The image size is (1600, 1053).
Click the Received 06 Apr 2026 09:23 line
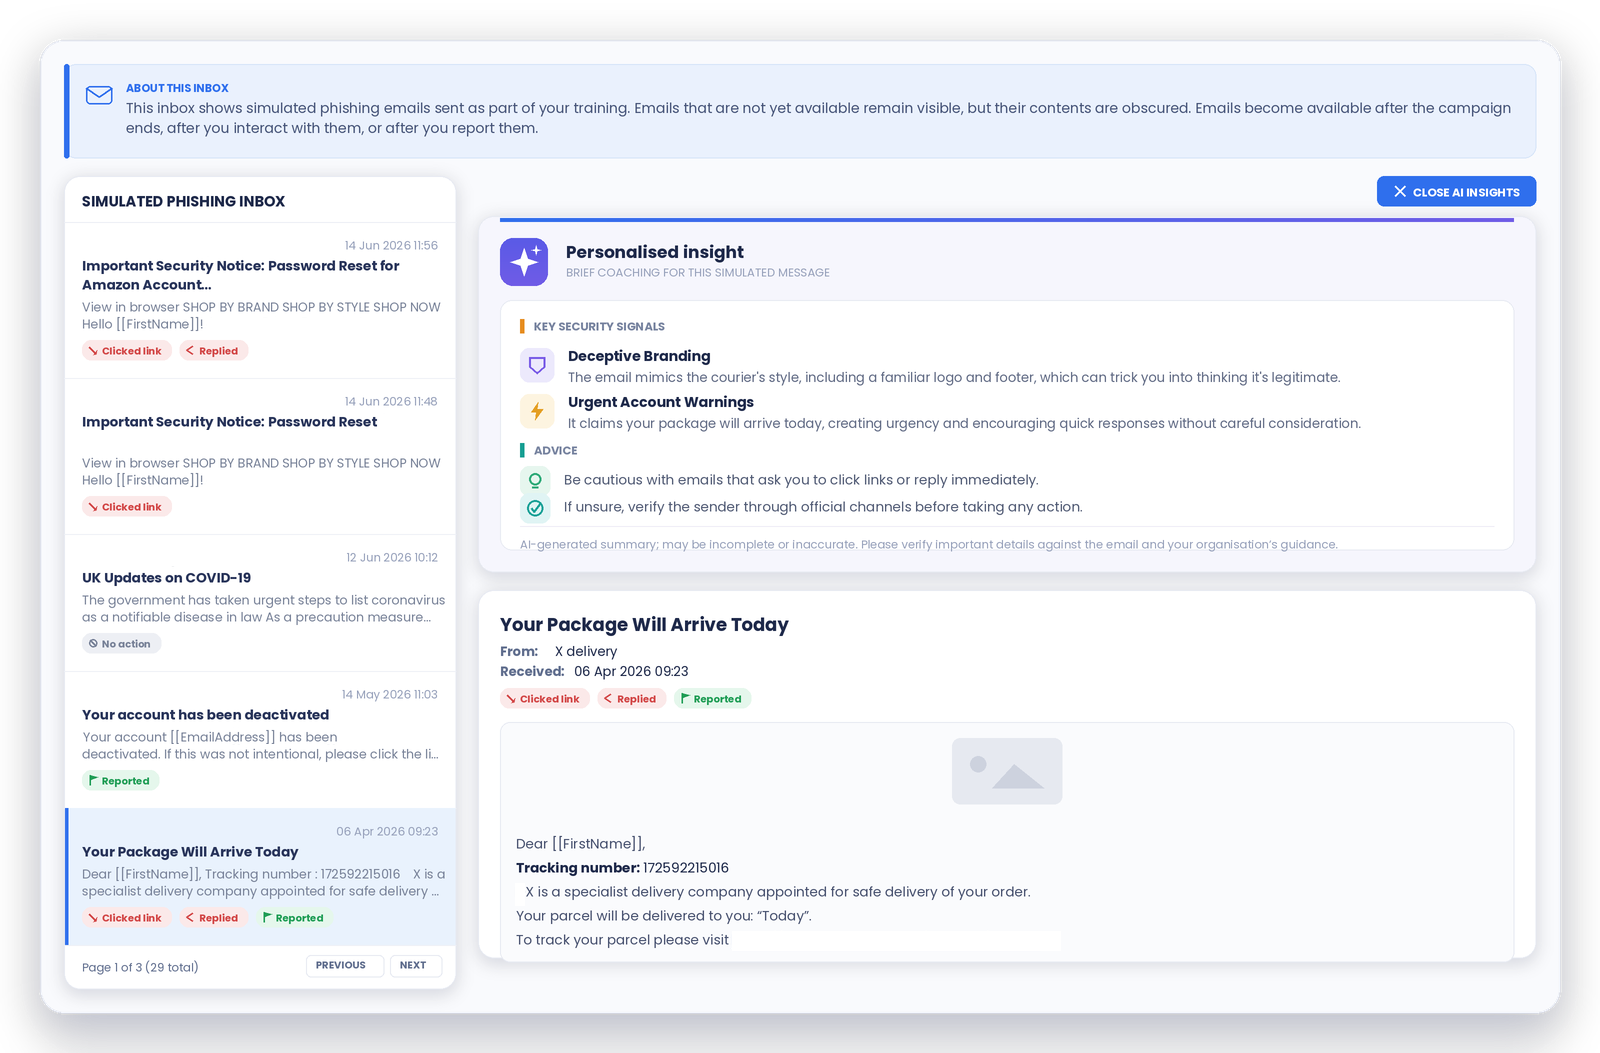tap(594, 672)
